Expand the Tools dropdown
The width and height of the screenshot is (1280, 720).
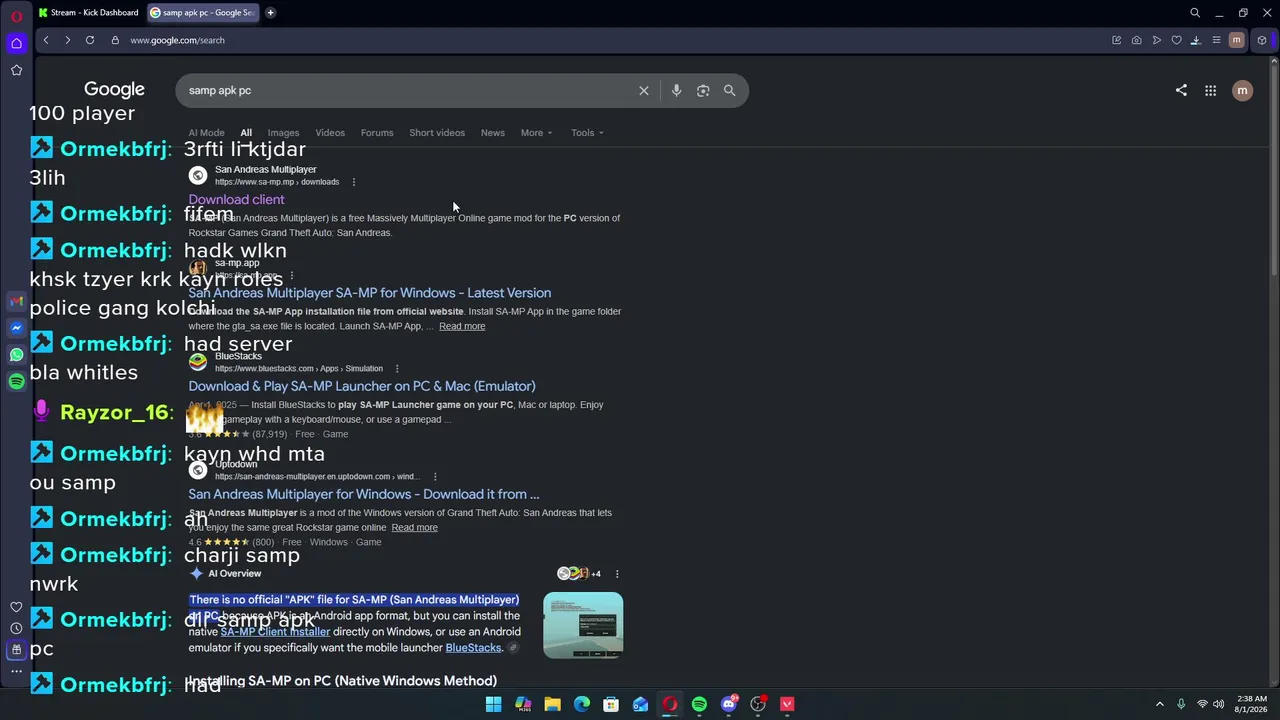[587, 133]
